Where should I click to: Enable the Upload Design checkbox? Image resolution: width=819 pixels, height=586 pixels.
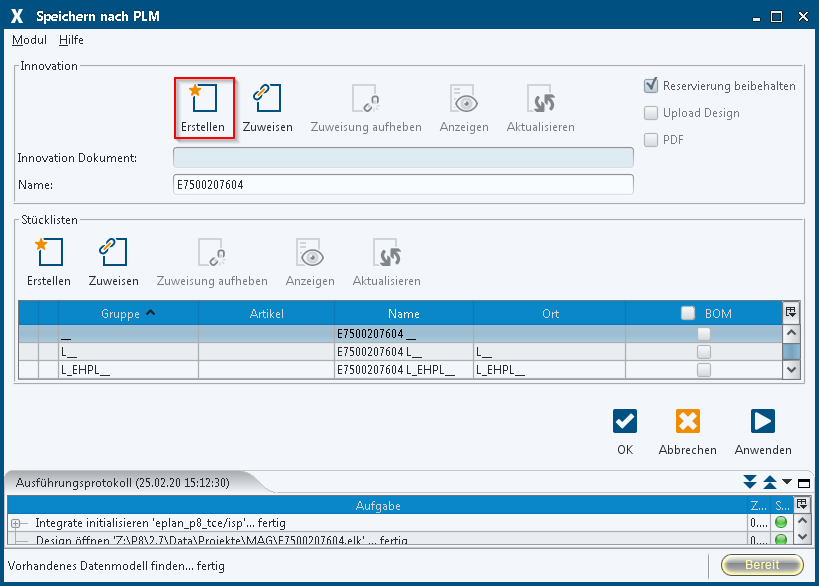[651, 113]
